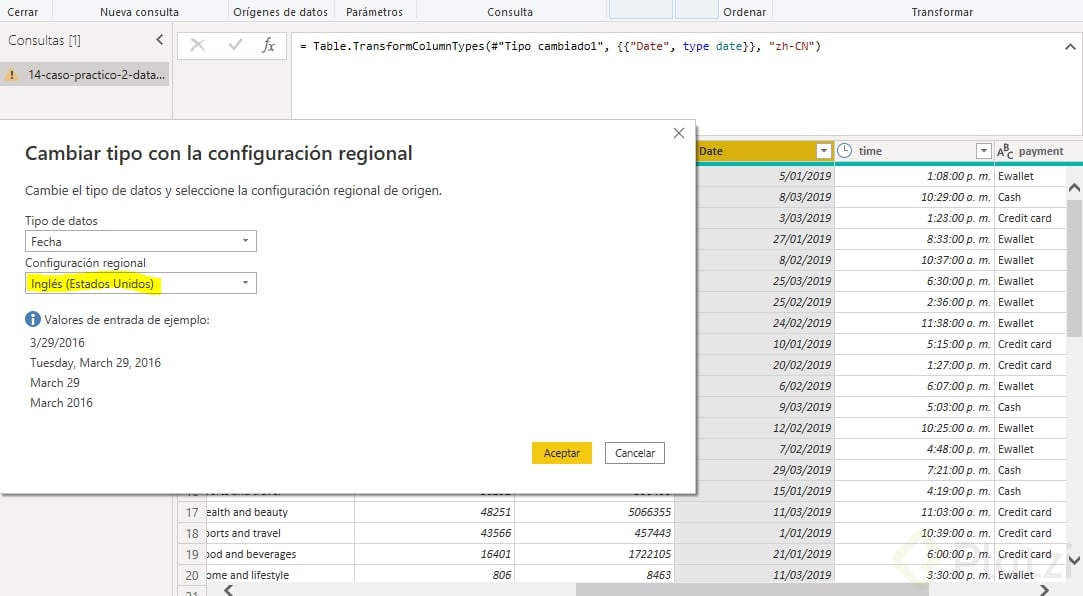Collapse the formula bar with the chevron icon
This screenshot has height=596, width=1083.
click(1069, 46)
